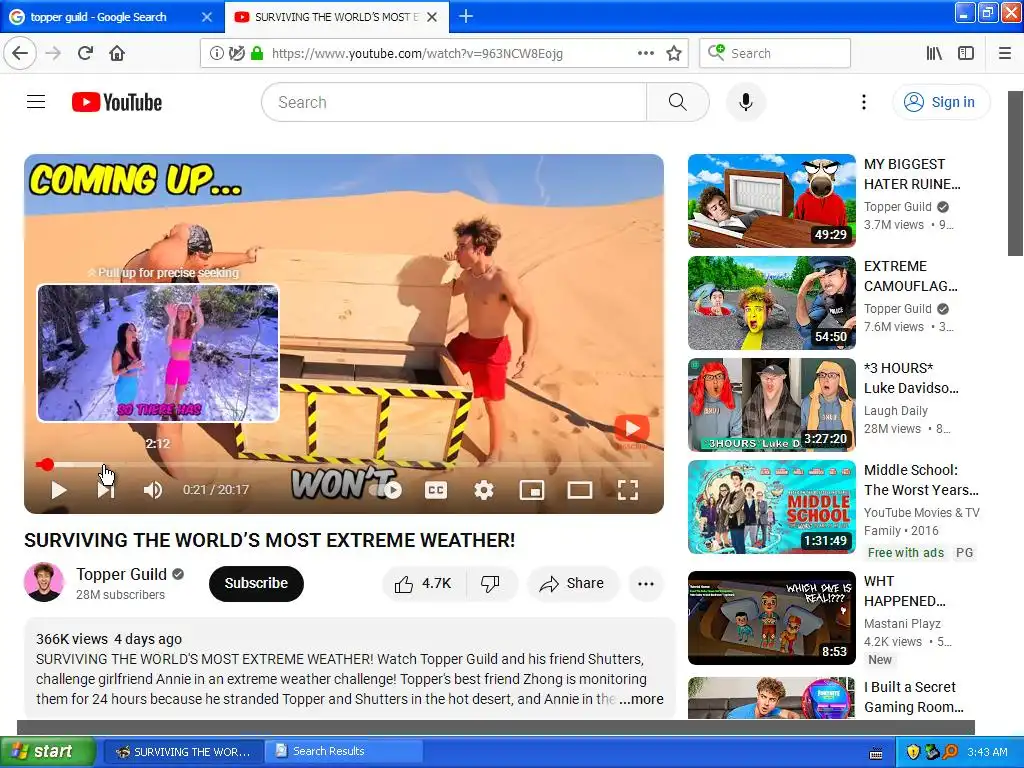
Task: Subscribe to Topper Guild
Action: (256, 583)
